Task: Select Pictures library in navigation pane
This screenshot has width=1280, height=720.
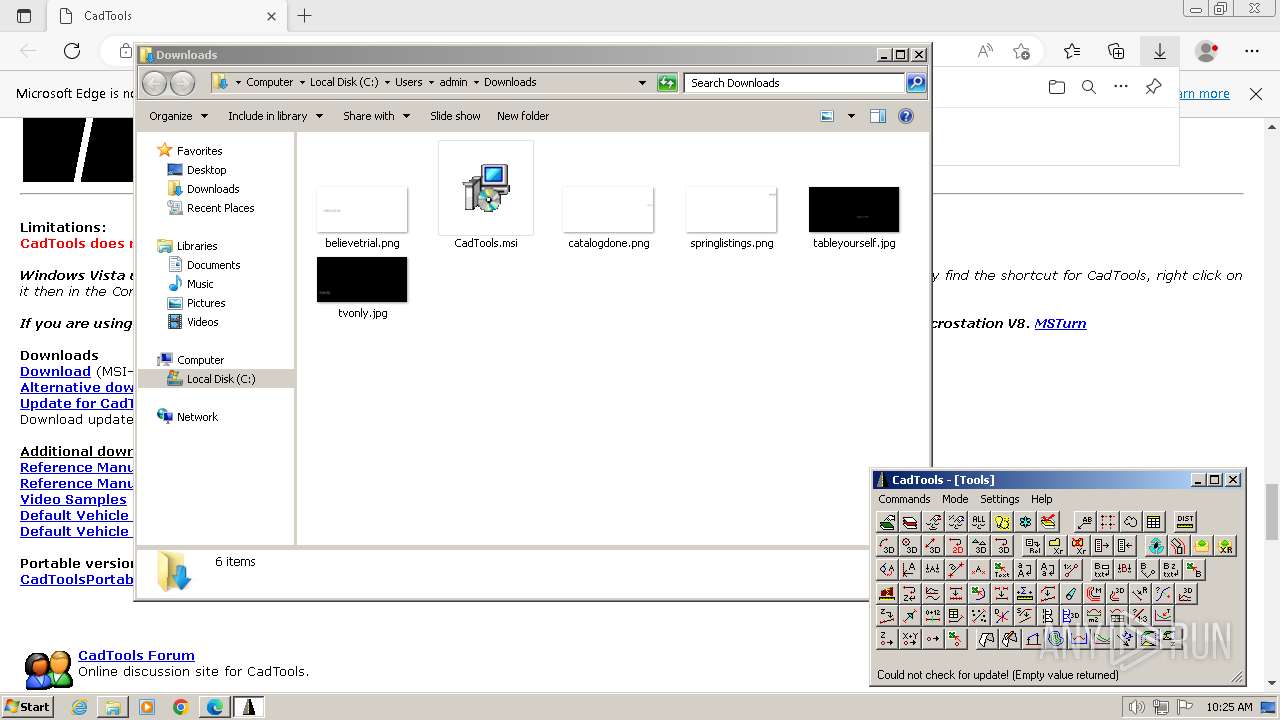Action: (x=206, y=303)
